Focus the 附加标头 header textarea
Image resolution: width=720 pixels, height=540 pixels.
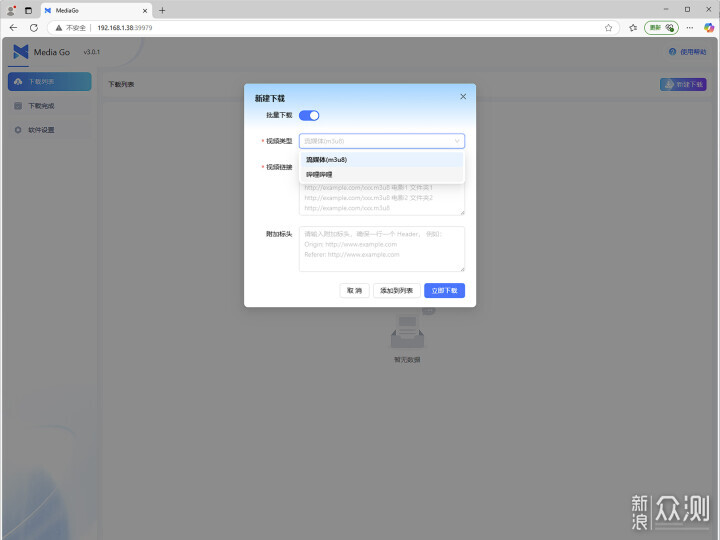point(382,249)
